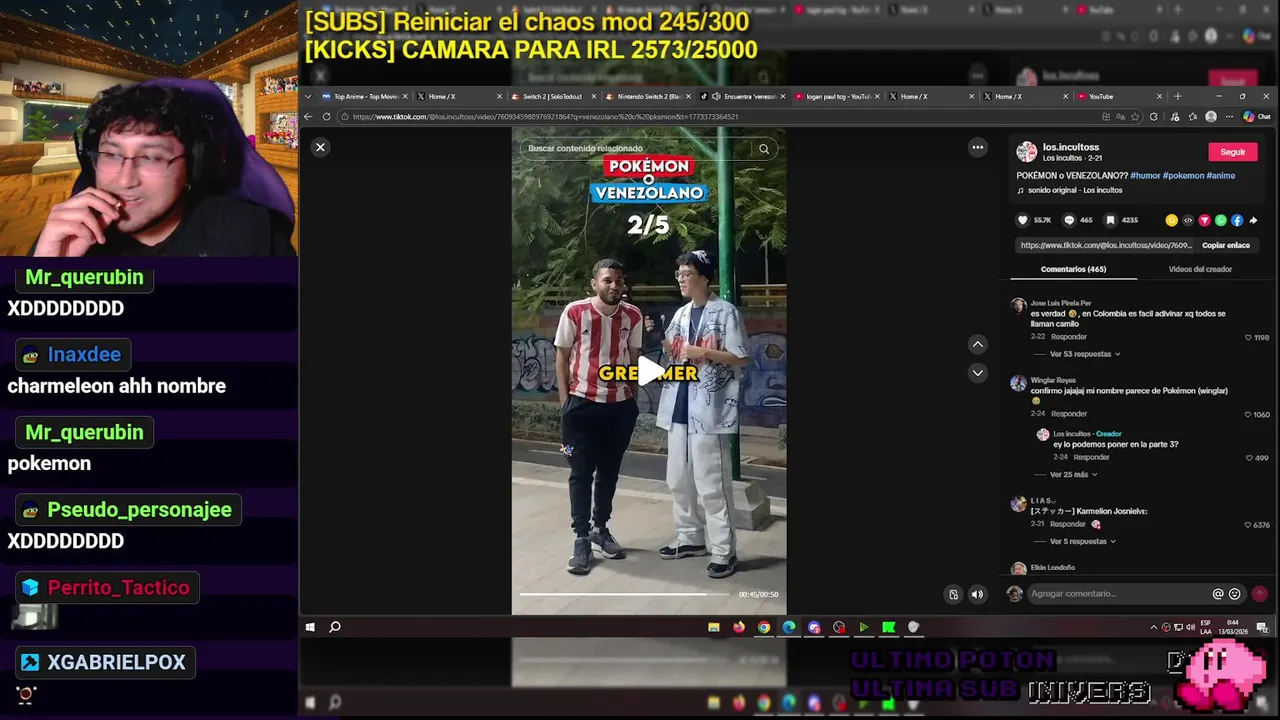Open Windows Start menu
The image size is (1280, 720).
tap(310, 627)
